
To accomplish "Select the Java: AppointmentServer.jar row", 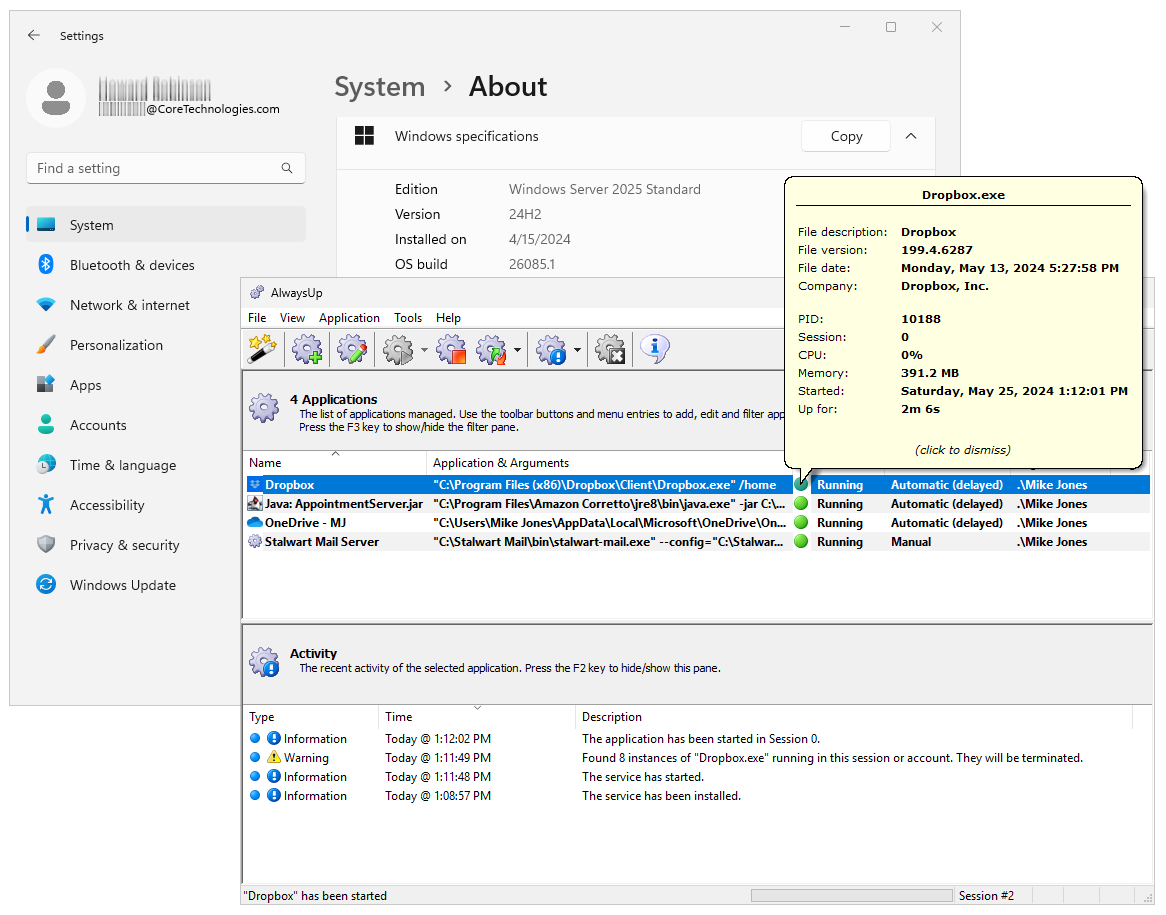I will [x=698, y=504].
